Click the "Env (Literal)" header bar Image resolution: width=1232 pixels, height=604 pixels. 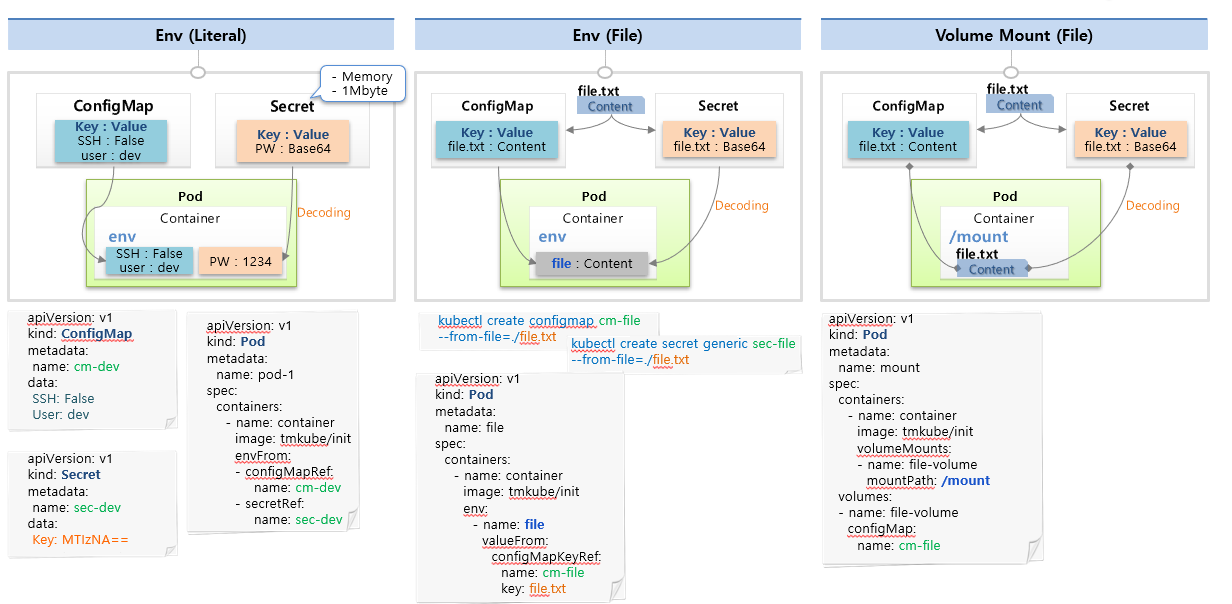coord(201,35)
